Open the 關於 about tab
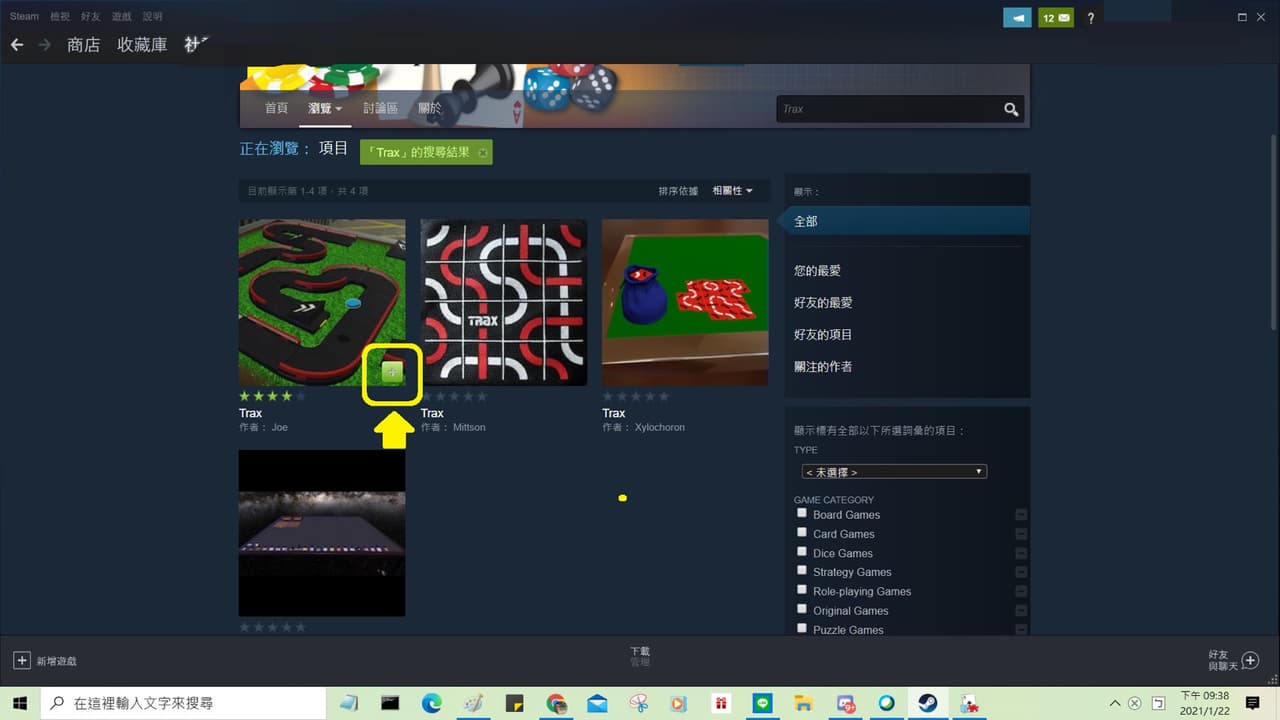 click(x=430, y=108)
